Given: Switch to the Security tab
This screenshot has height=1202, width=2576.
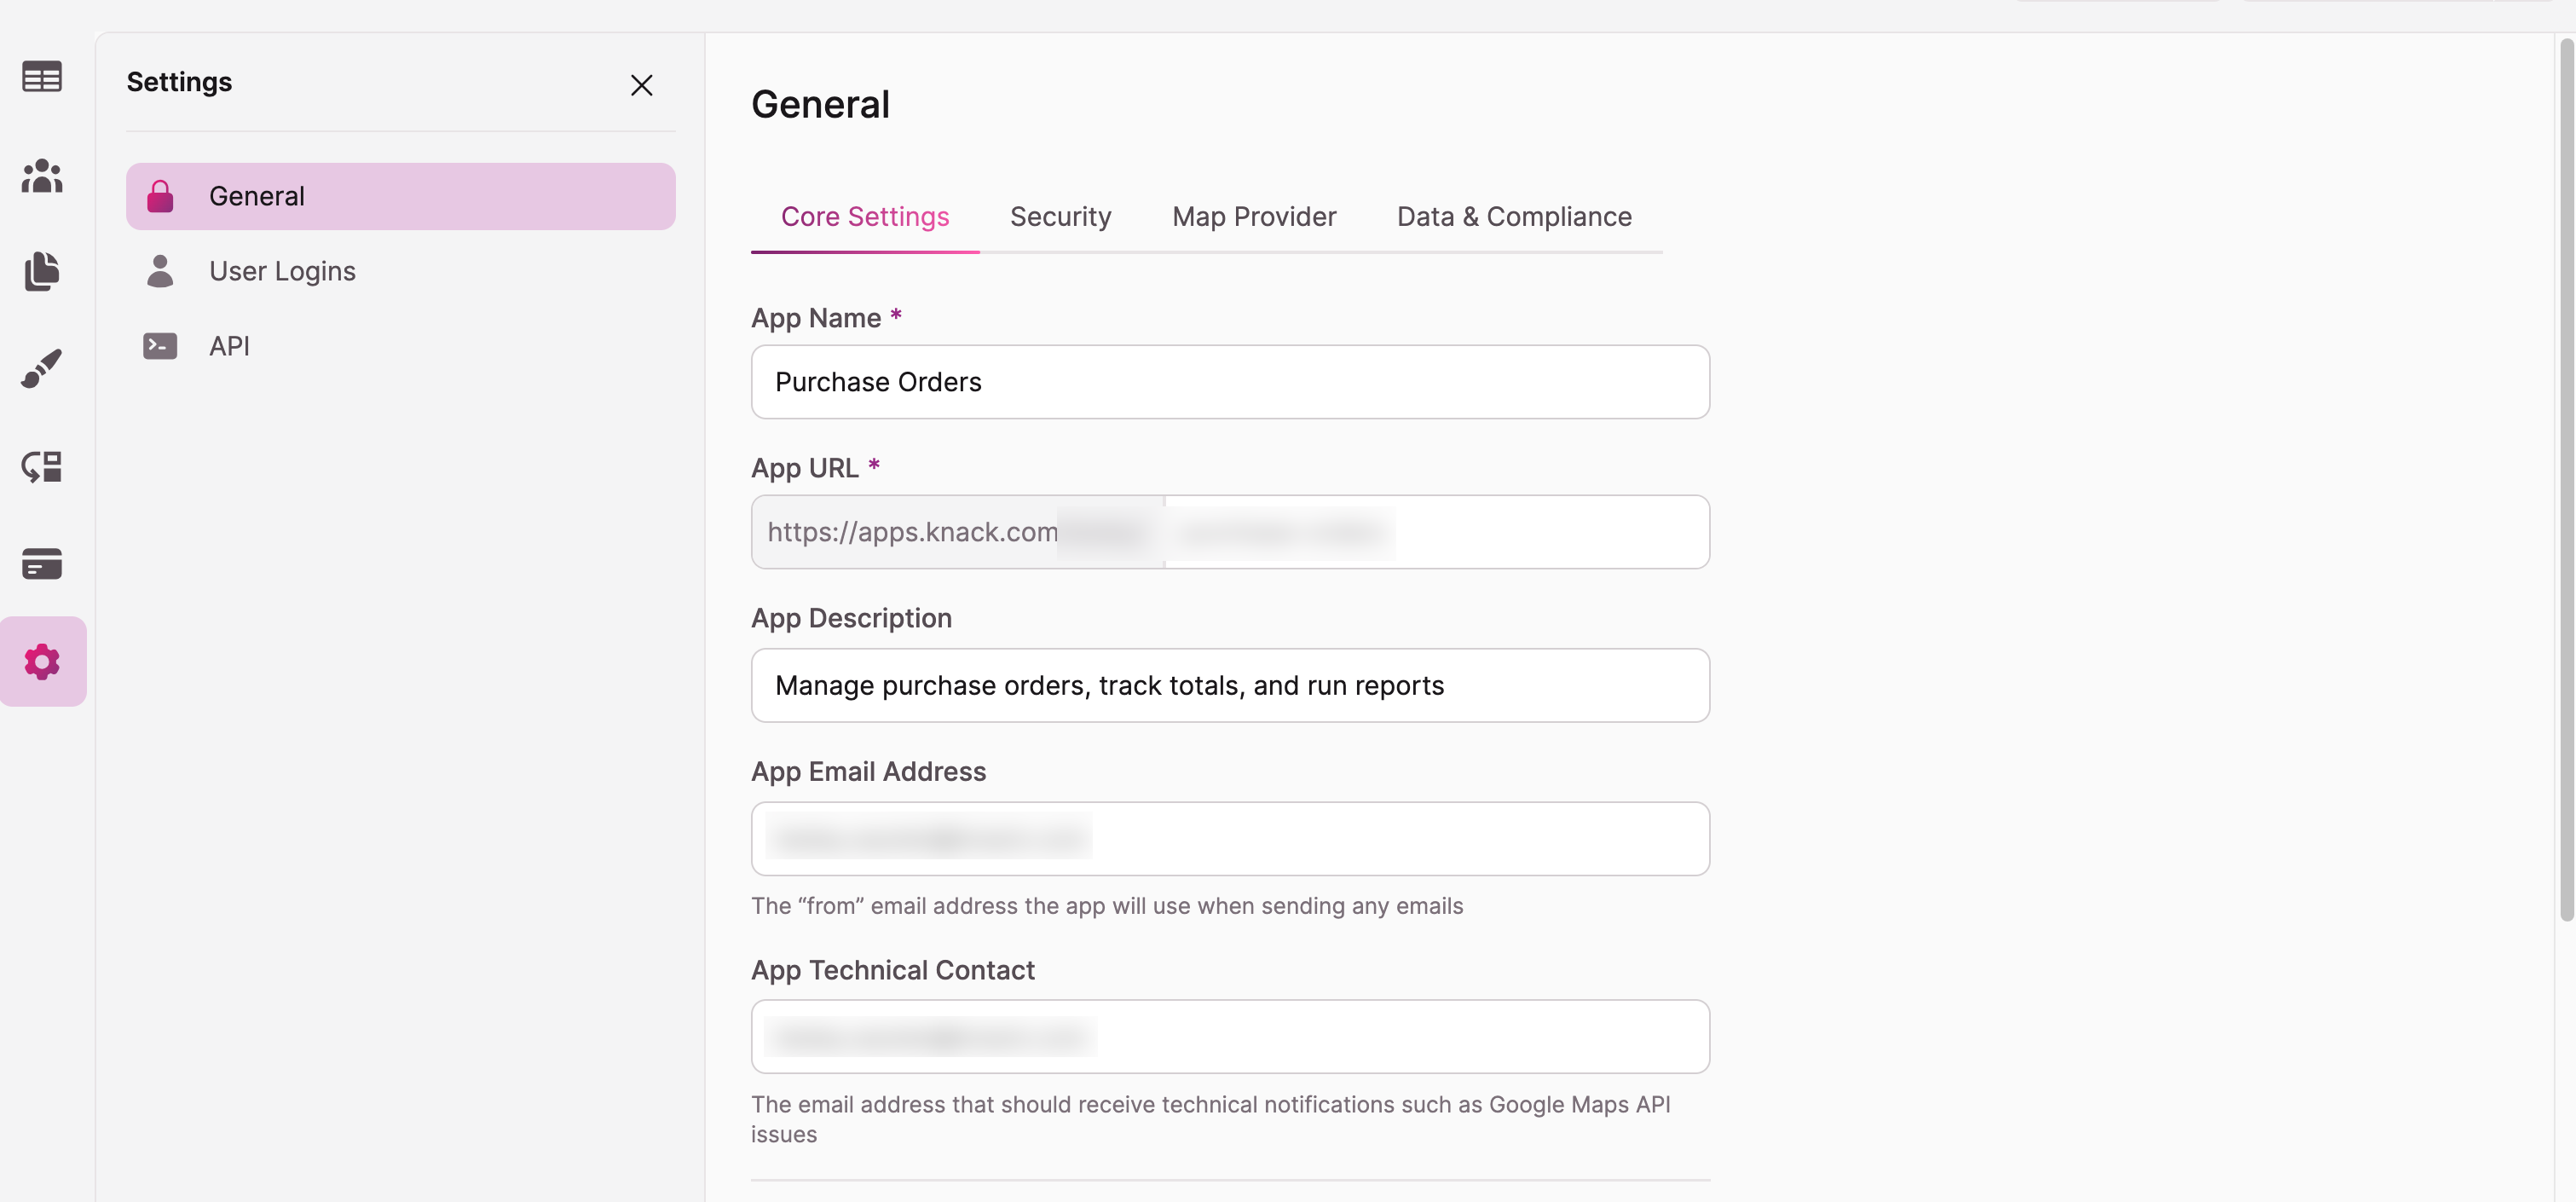Looking at the screenshot, I should (1060, 215).
